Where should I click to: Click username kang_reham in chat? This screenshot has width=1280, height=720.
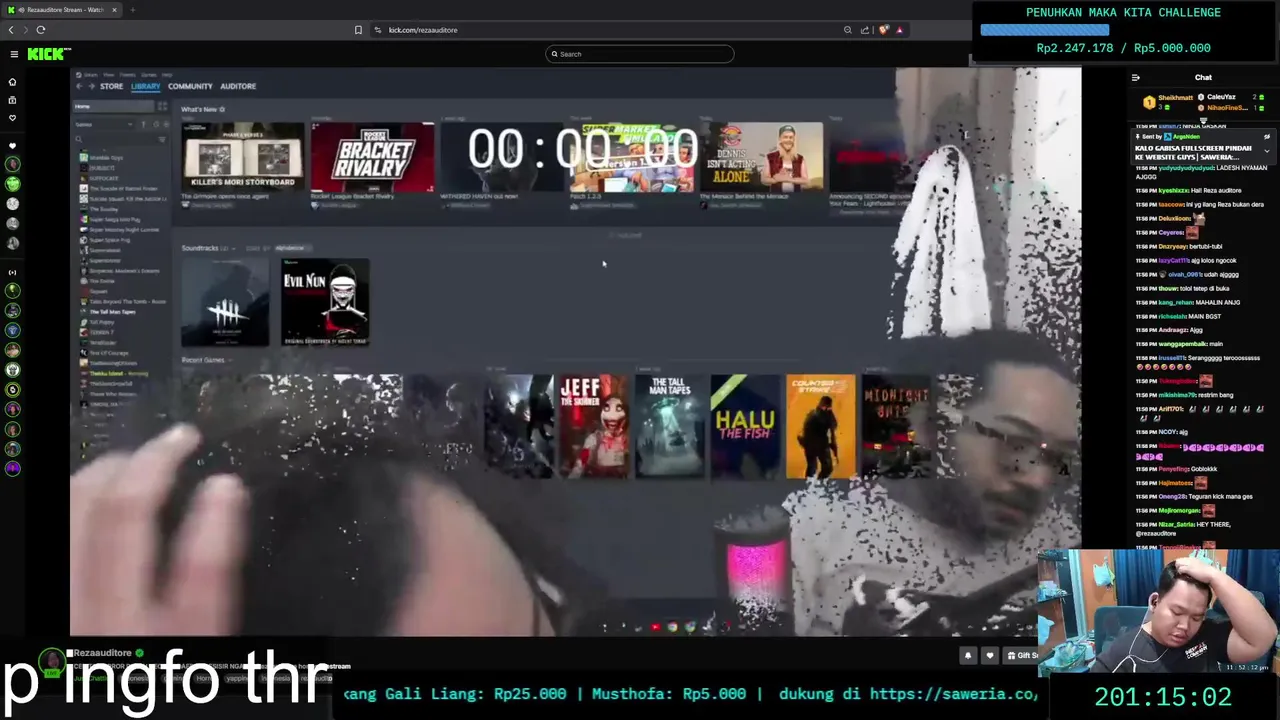(1176, 302)
